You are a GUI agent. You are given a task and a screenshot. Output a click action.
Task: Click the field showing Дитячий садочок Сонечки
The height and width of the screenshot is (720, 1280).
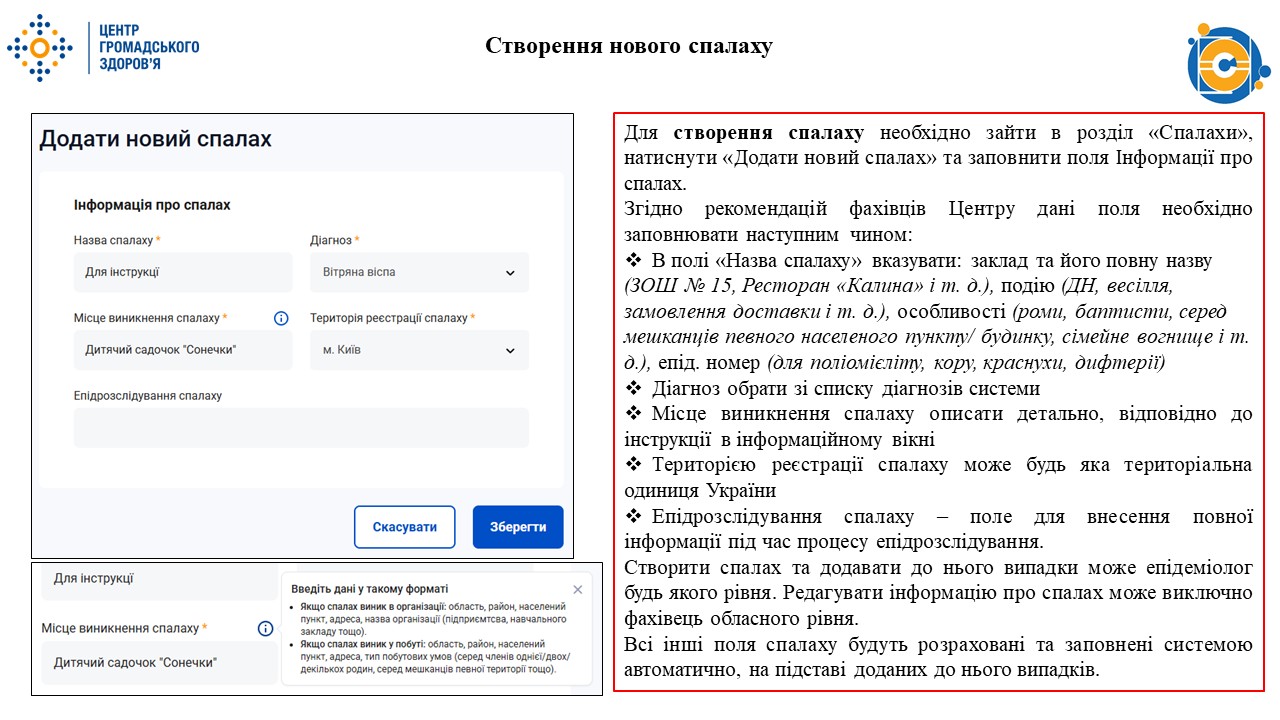click(x=183, y=350)
